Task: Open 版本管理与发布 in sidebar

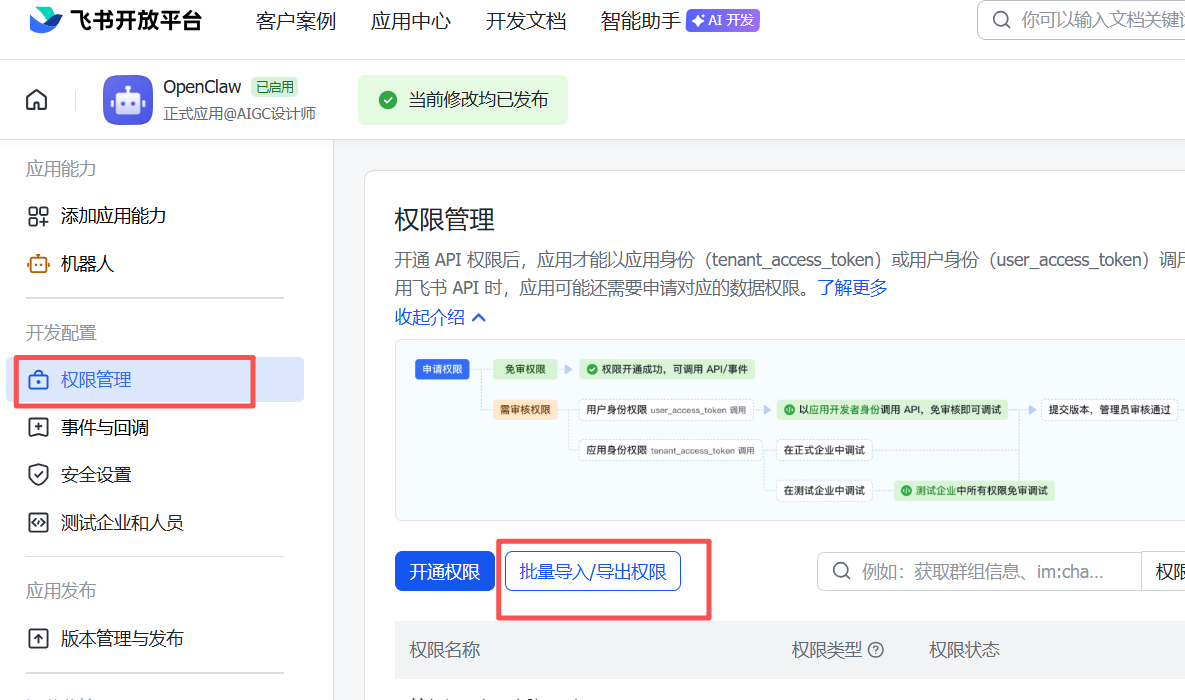Action: 122,639
